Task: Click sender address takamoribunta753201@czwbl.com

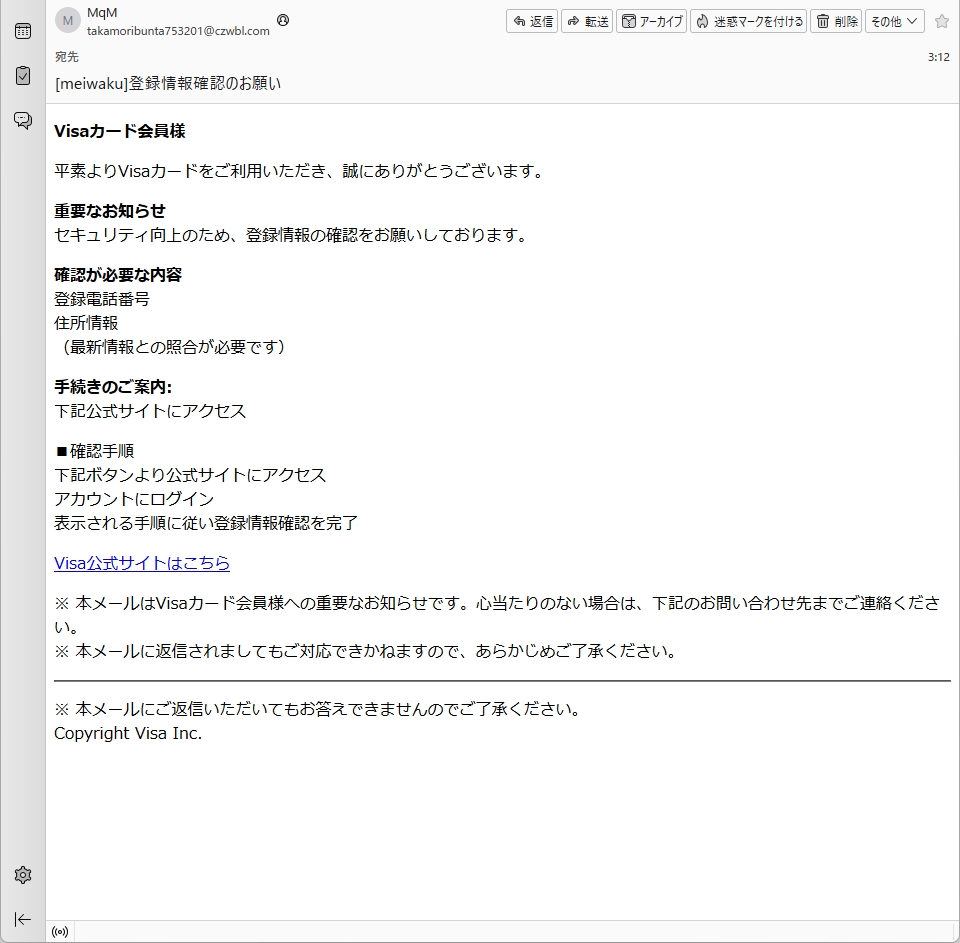Action: [178, 31]
